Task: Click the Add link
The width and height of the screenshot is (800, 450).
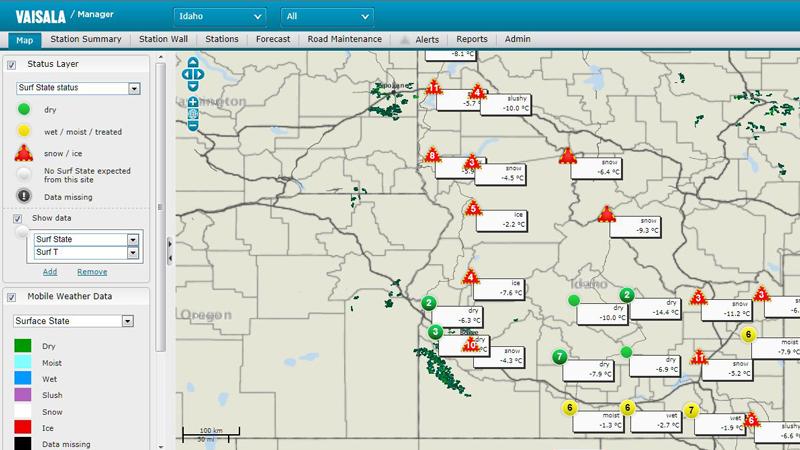Action: click(x=49, y=272)
